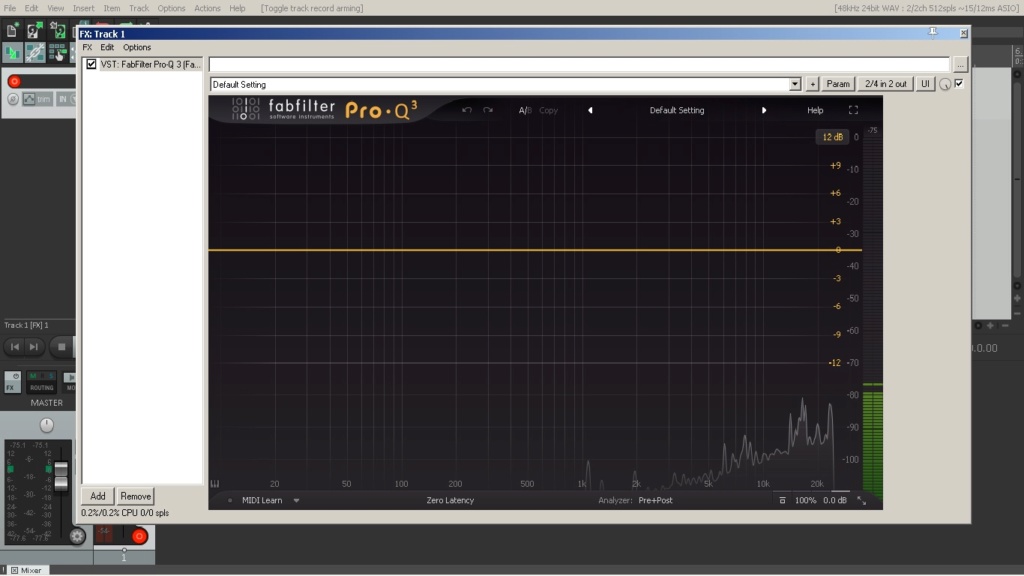
Task: Open the Insert menu
Action: coord(84,8)
